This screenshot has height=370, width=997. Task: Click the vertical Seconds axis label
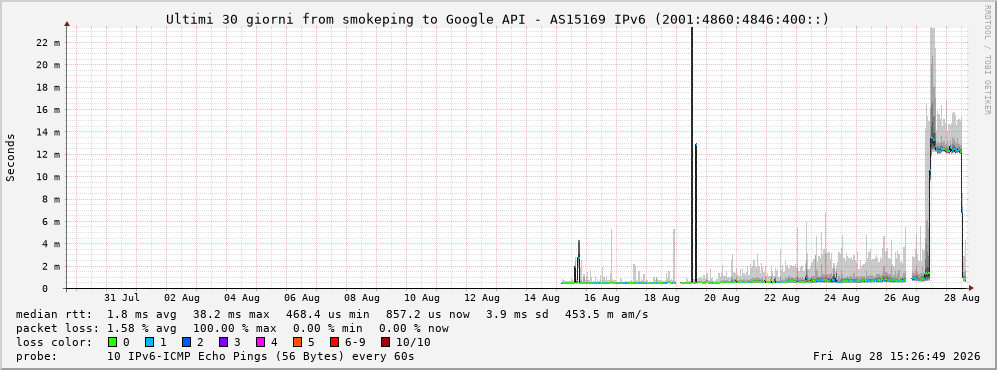coord(10,158)
